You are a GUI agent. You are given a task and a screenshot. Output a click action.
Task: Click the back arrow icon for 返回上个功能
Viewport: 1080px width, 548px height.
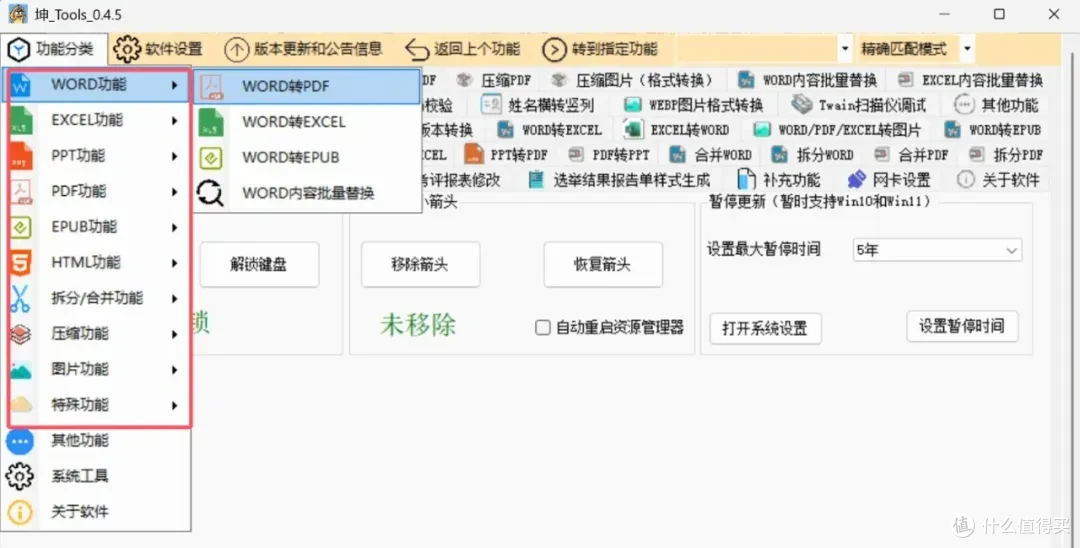pos(417,49)
